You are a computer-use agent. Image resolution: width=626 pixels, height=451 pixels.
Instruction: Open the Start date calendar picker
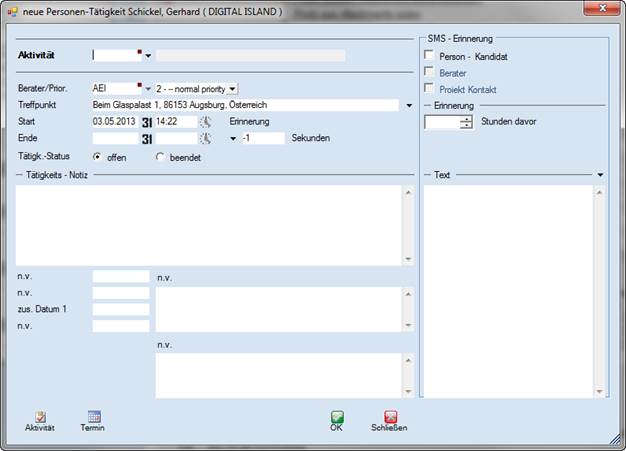click(146, 122)
